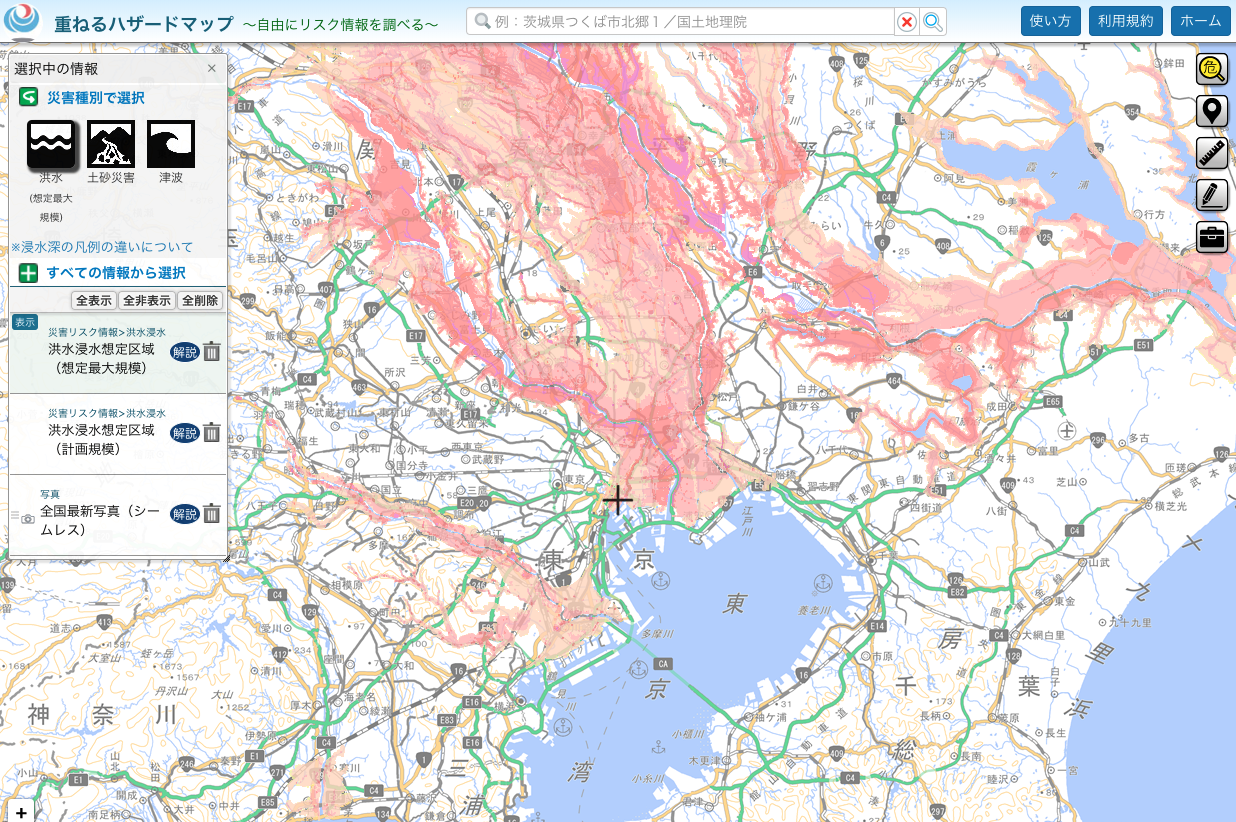Toggle the 表示 badge on 想定最大規模 layer
Image resolution: width=1236 pixels, height=822 pixels.
[x=25, y=322]
